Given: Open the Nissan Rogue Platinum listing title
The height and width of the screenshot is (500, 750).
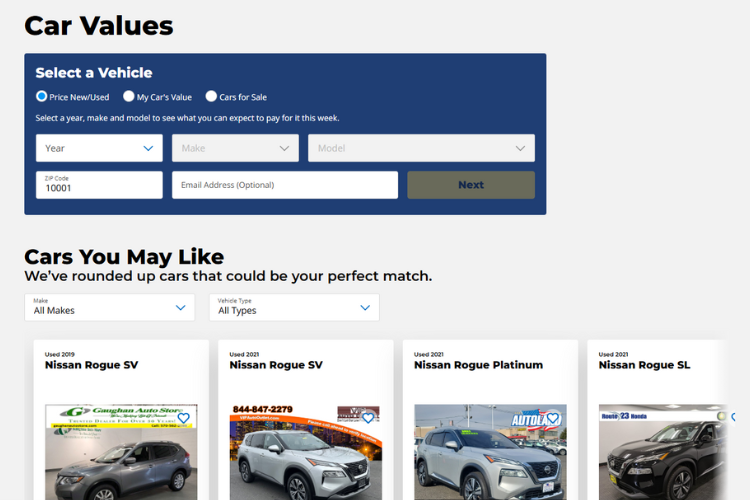Looking at the screenshot, I should point(478,365).
